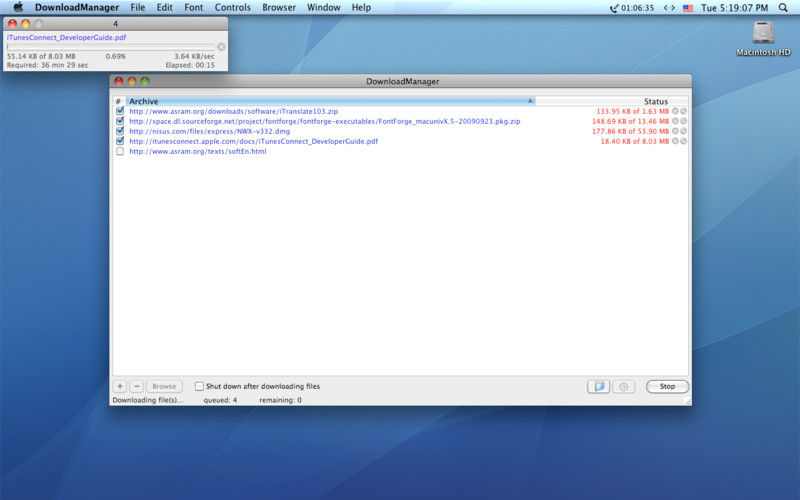Select the nisus.com NWX-v332.dmg URL row
800x500 pixels.
click(209, 131)
